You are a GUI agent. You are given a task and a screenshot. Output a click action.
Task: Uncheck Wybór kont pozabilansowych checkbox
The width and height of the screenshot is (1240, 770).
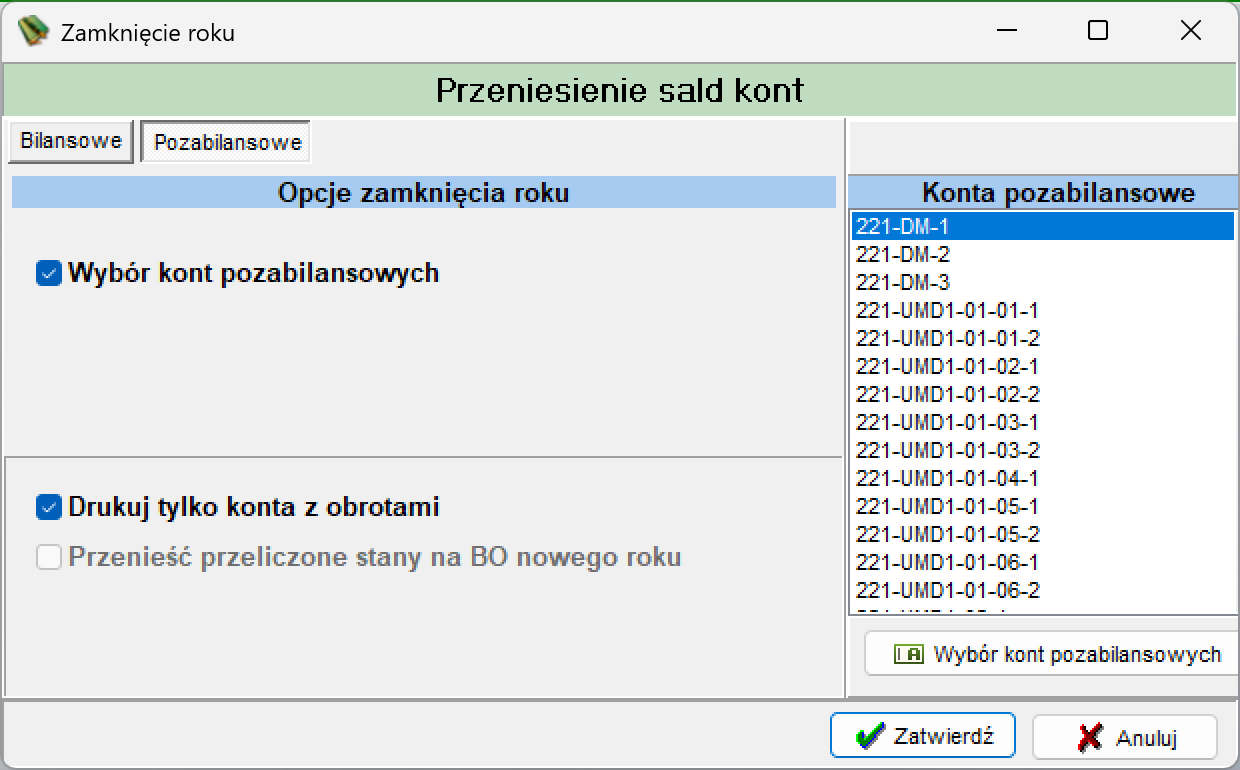point(49,273)
